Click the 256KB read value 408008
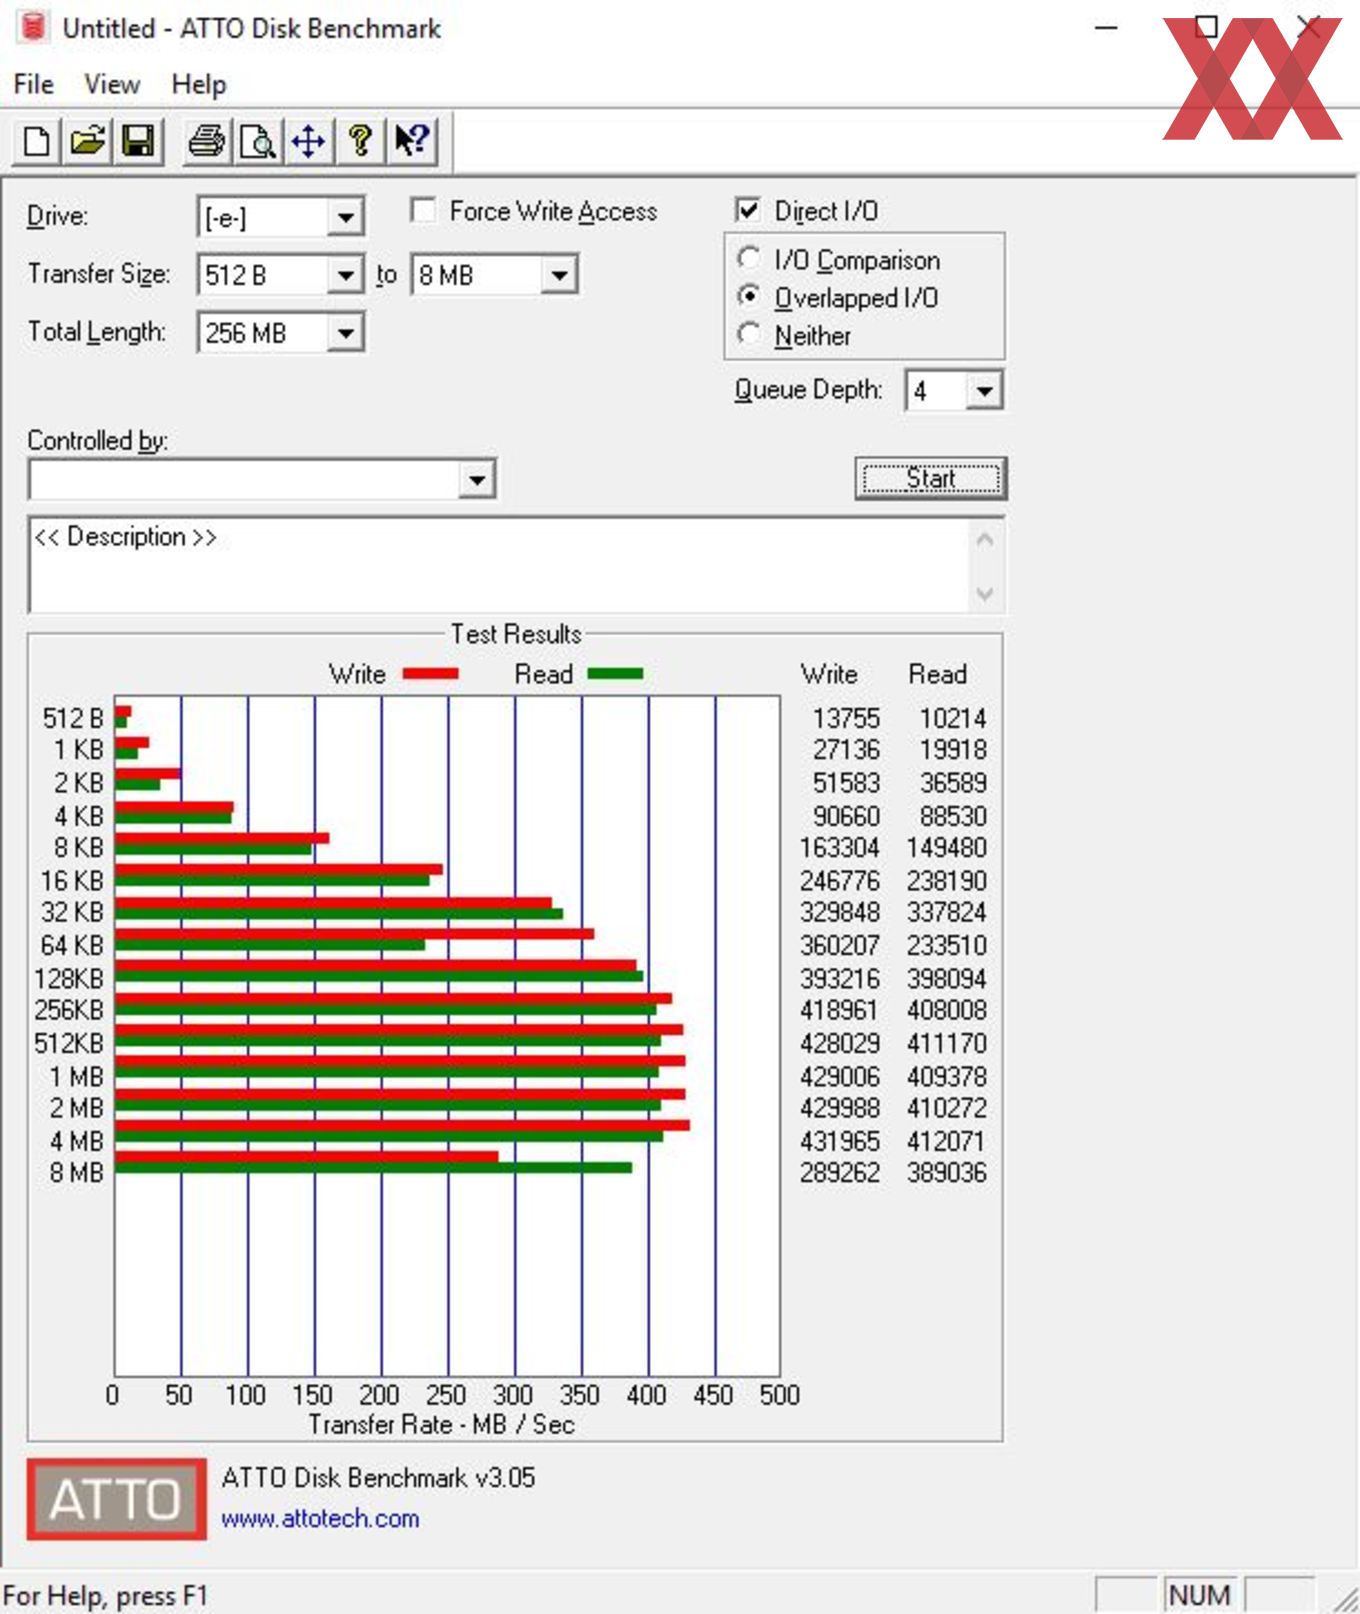This screenshot has width=1360, height=1614. click(x=946, y=1010)
